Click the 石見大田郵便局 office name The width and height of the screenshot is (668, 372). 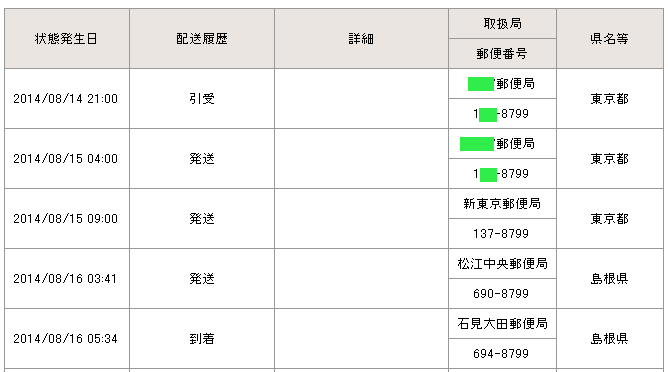[502, 324]
